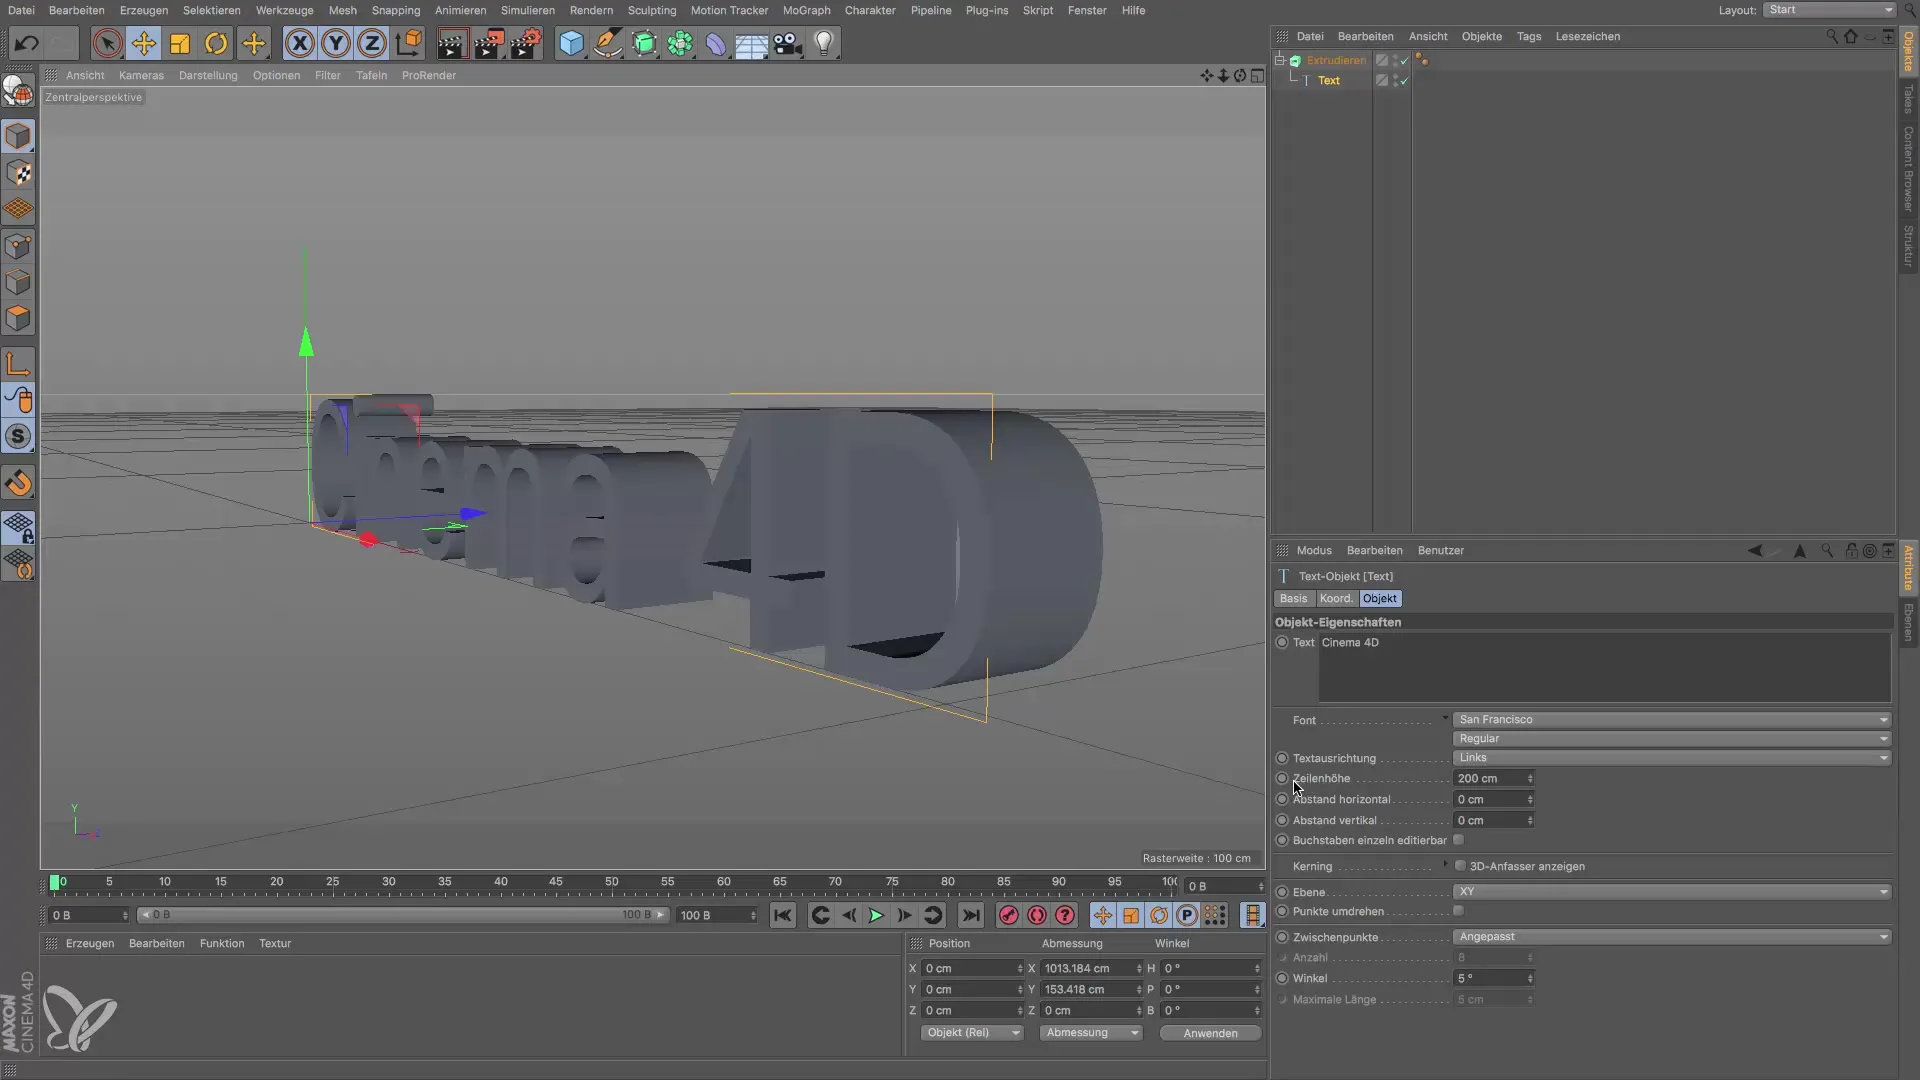Click the Anwenden button

pyautogui.click(x=1210, y=1033)
